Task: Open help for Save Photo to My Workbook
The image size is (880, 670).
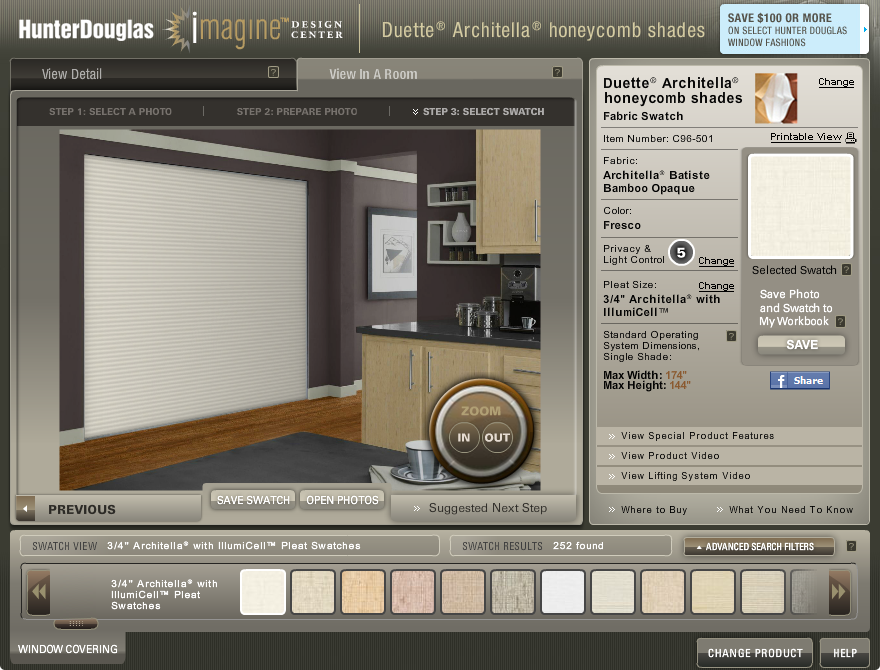Action: 840,322
